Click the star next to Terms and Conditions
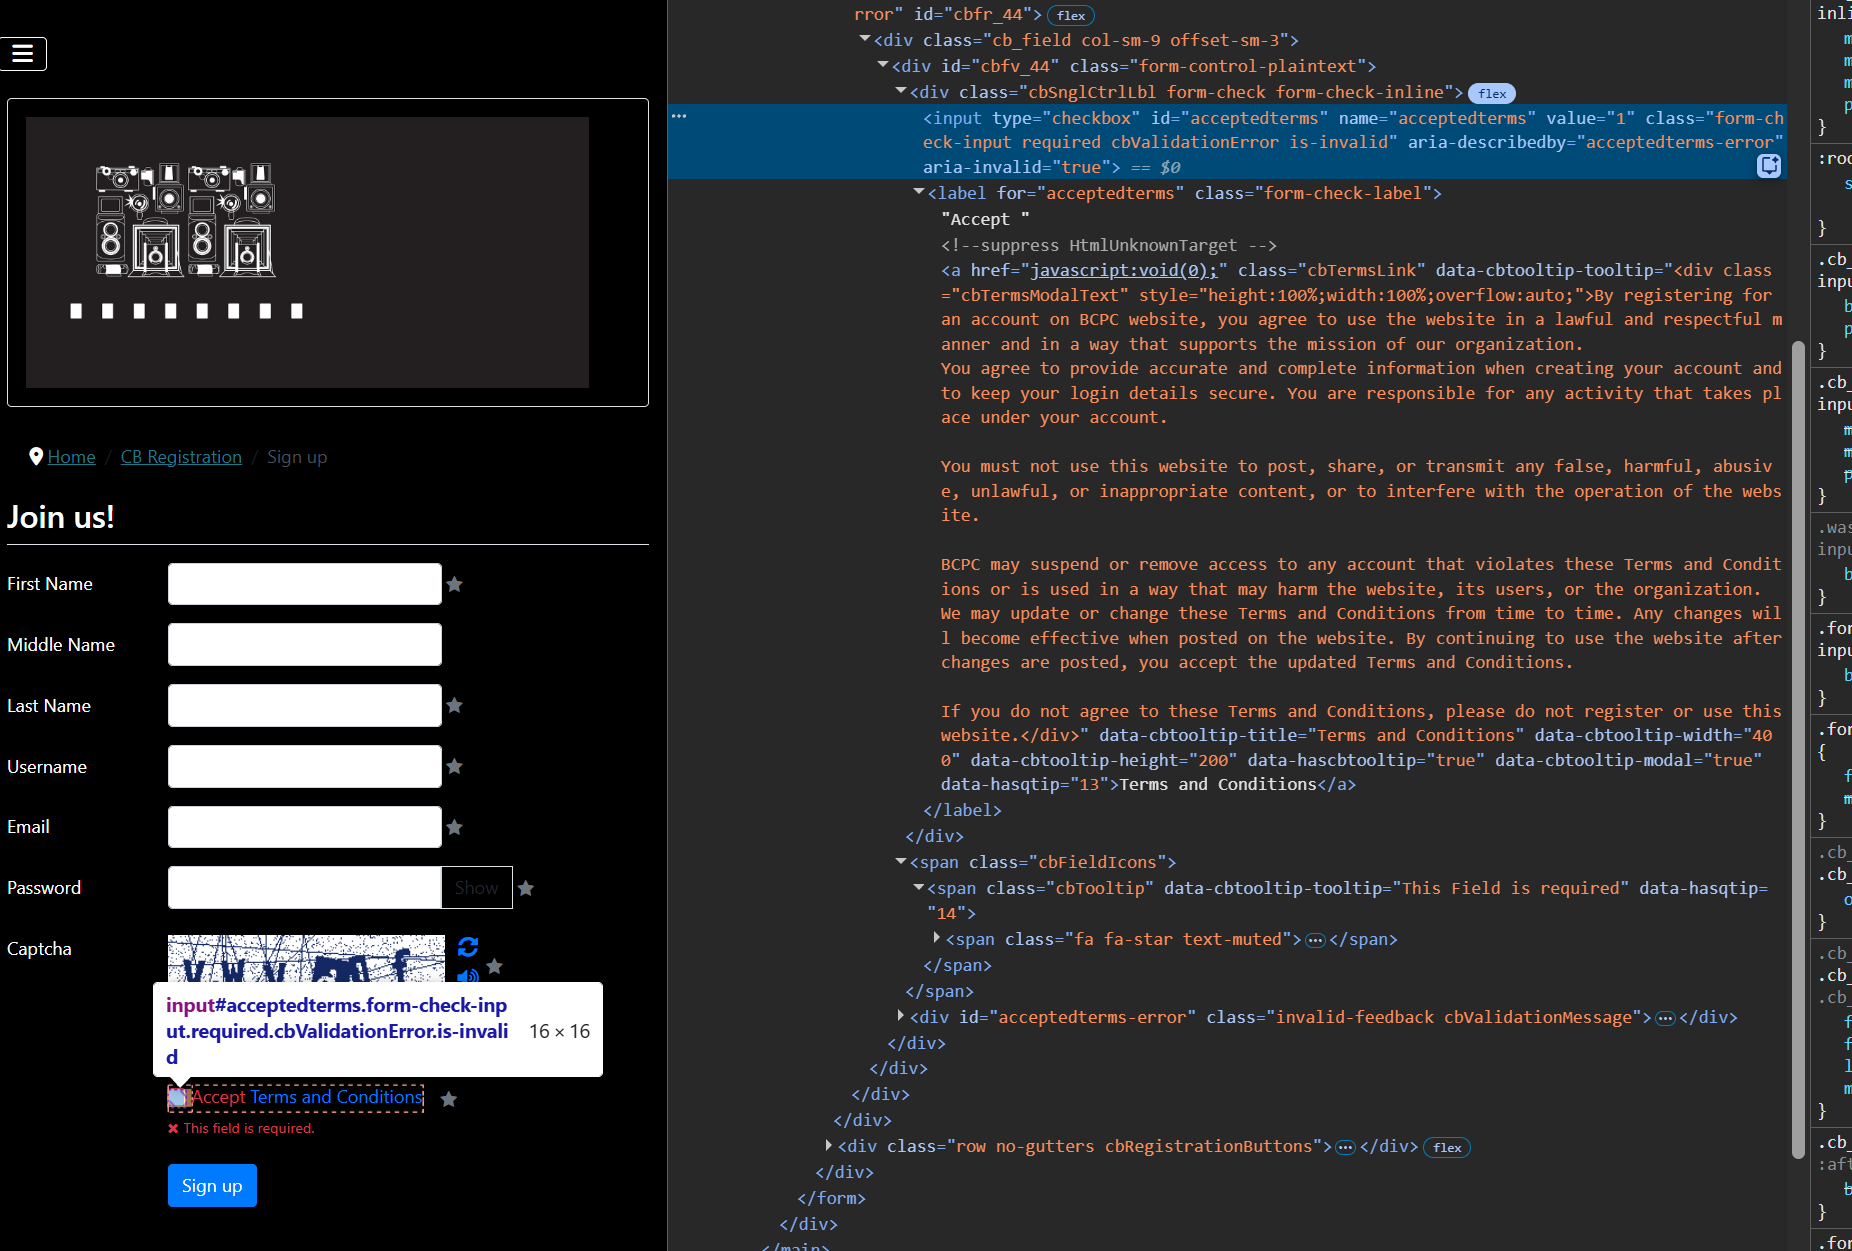The image size is (1852, 1251). [449, 1099]
